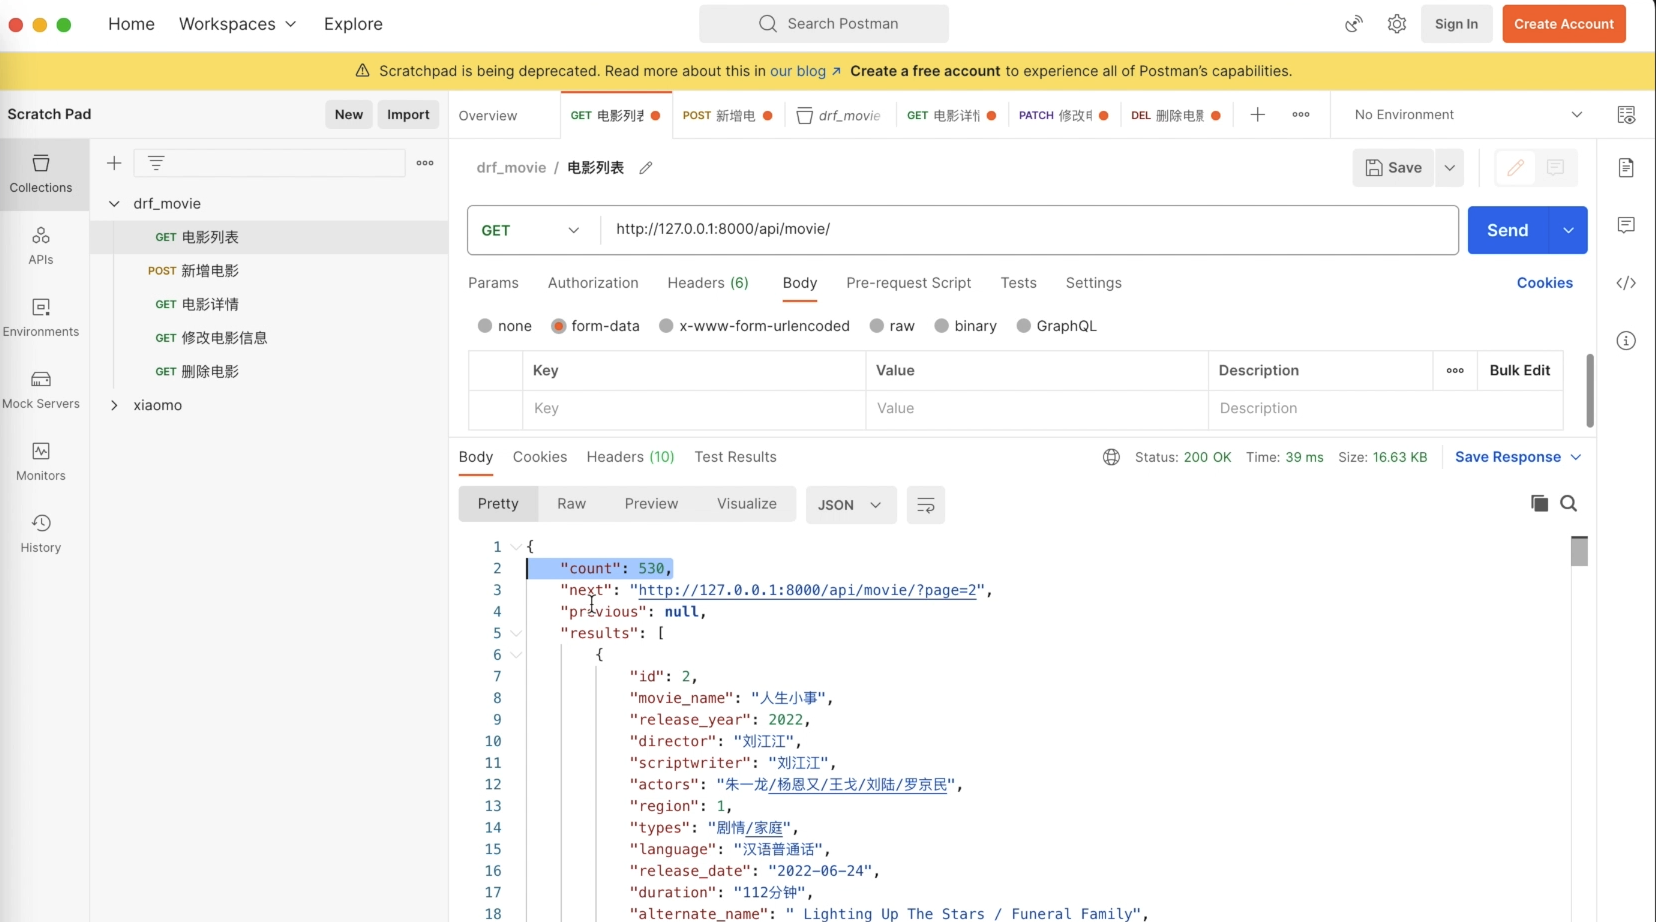Click the Create Account button
The height and width of the screenshot is (922, 1656).
[1563, 24]
